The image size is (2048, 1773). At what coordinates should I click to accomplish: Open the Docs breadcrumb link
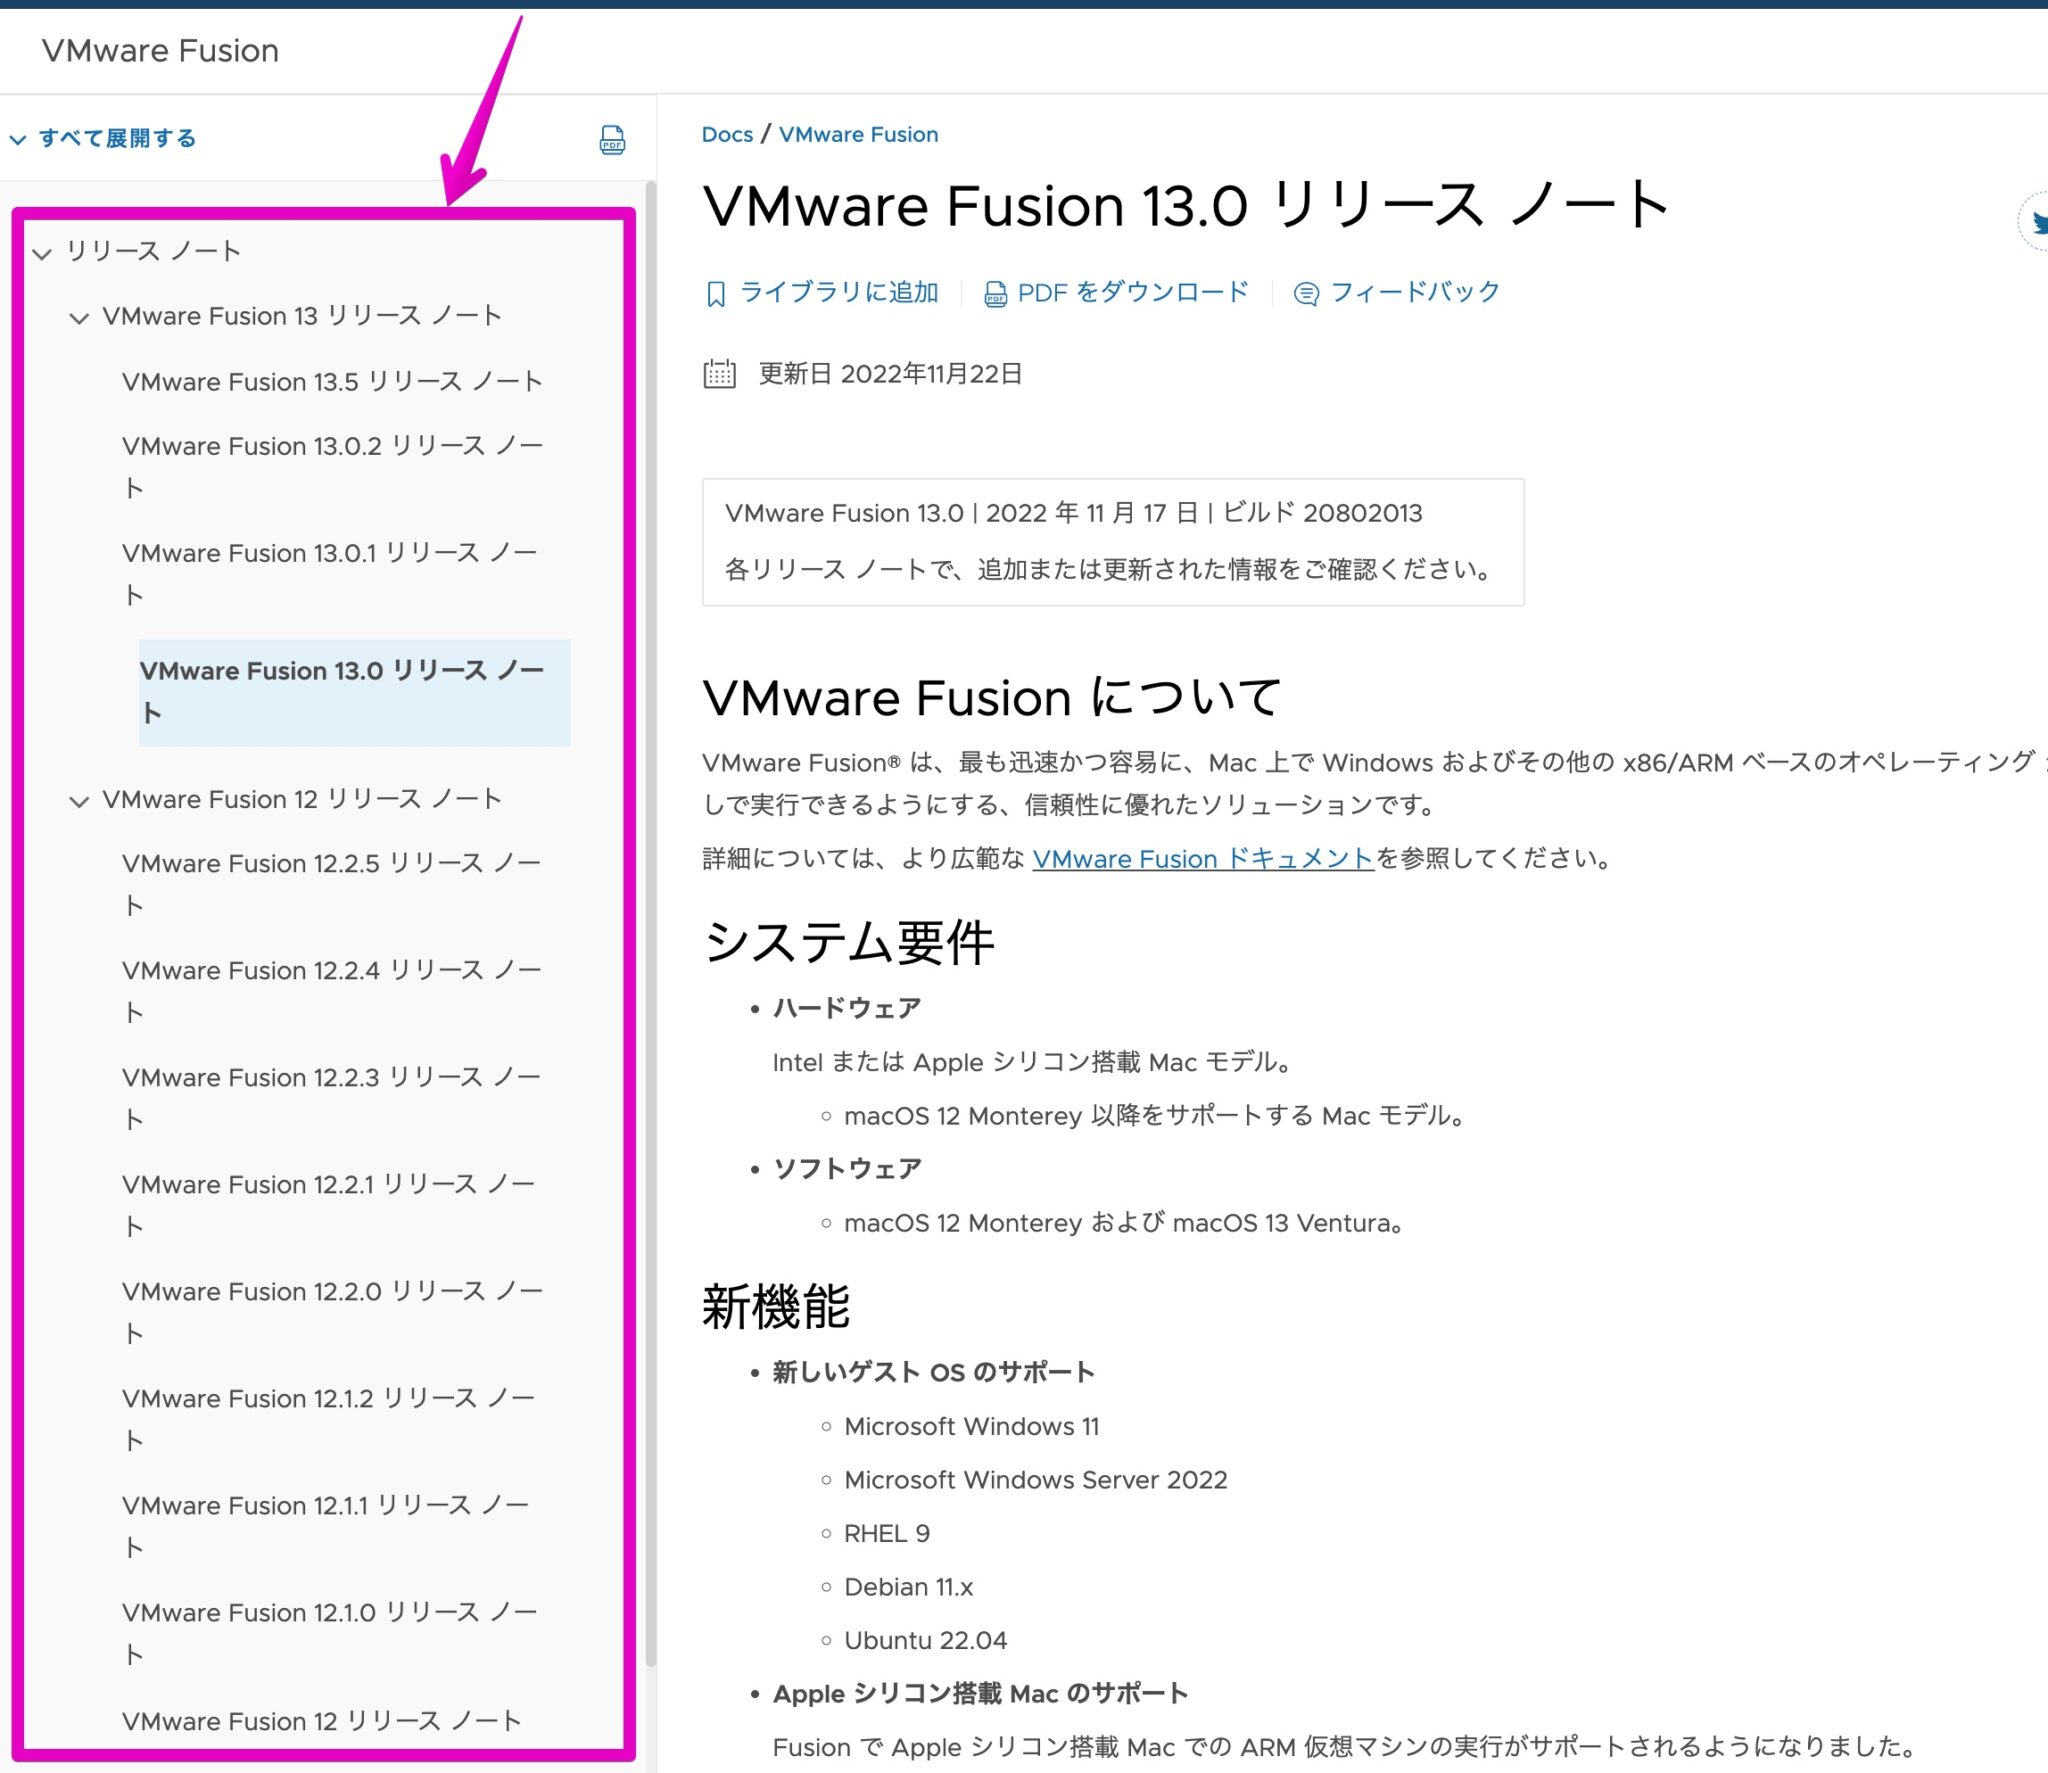tap(727, 133)
